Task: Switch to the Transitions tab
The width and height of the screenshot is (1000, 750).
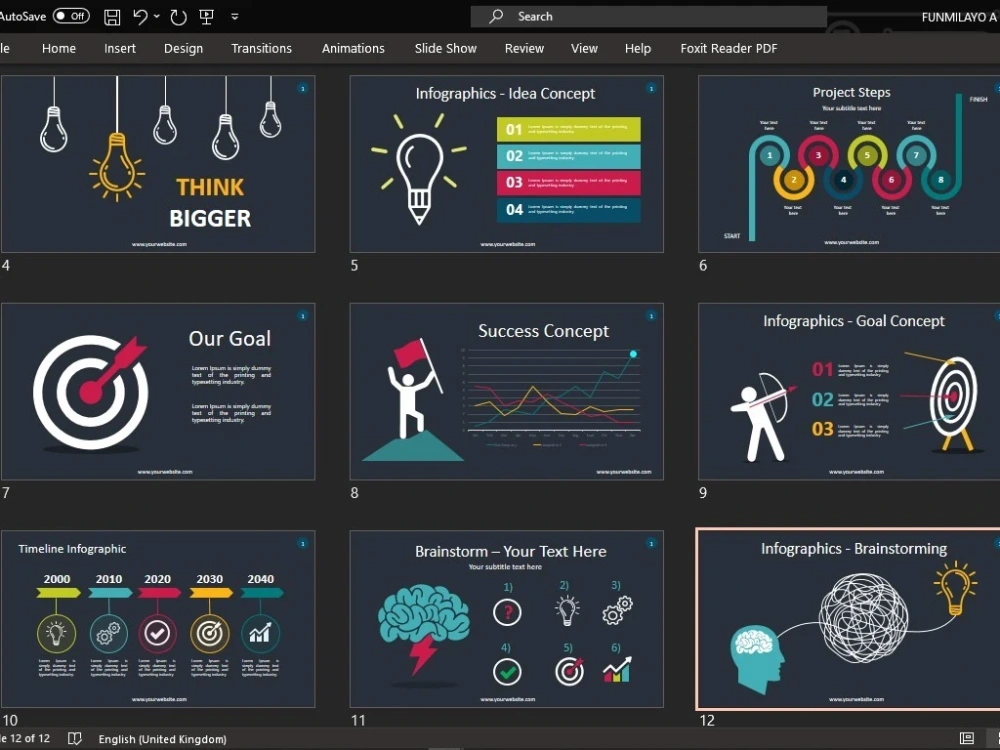Action: click(x=261, y=48)
